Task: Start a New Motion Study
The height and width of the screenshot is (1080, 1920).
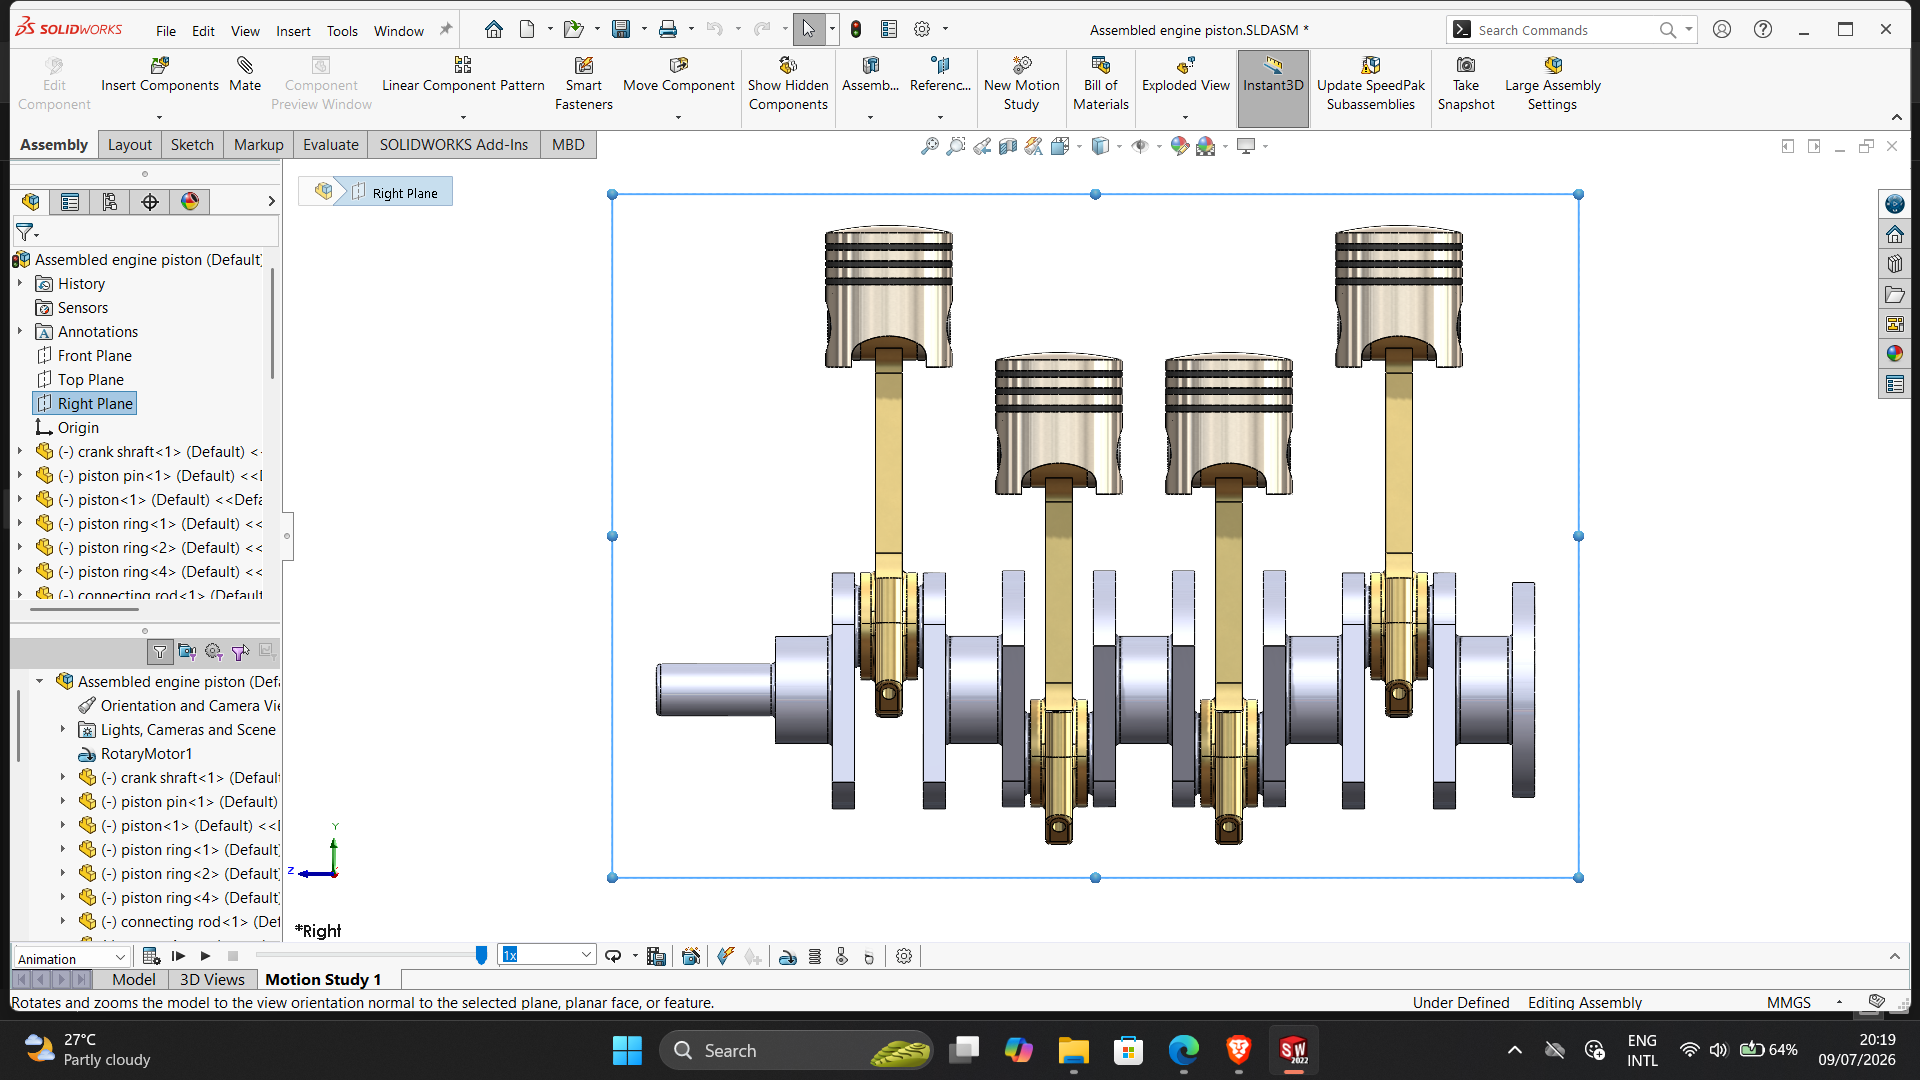Action: [x=1021, y=84]
